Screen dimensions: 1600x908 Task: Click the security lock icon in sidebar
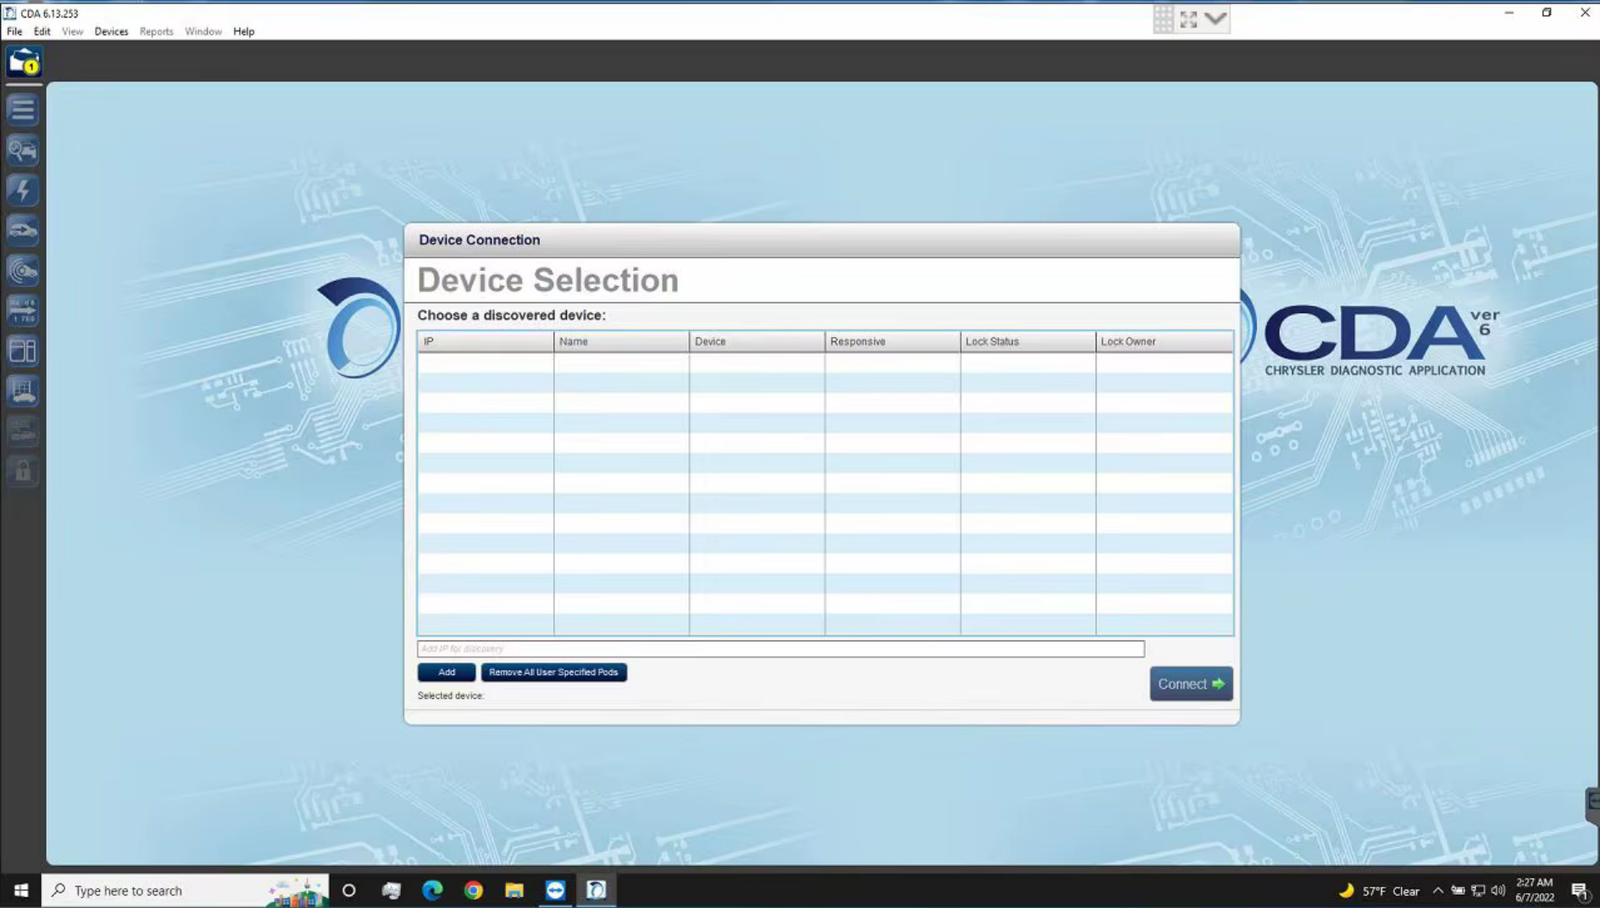coord(22,471)
